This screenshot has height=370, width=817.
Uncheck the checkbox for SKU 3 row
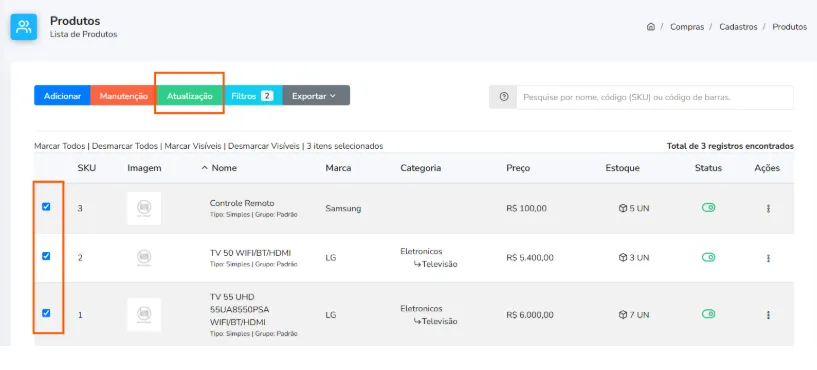pyautogui.click(x=46, y=206)
